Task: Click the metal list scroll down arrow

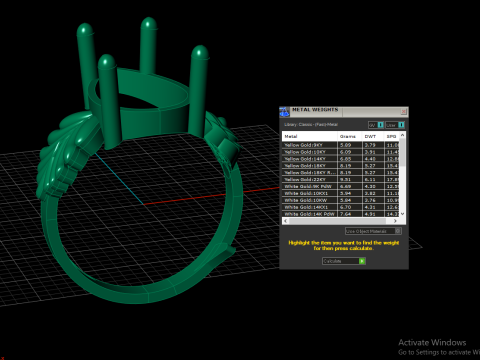Action: (402, 214)
